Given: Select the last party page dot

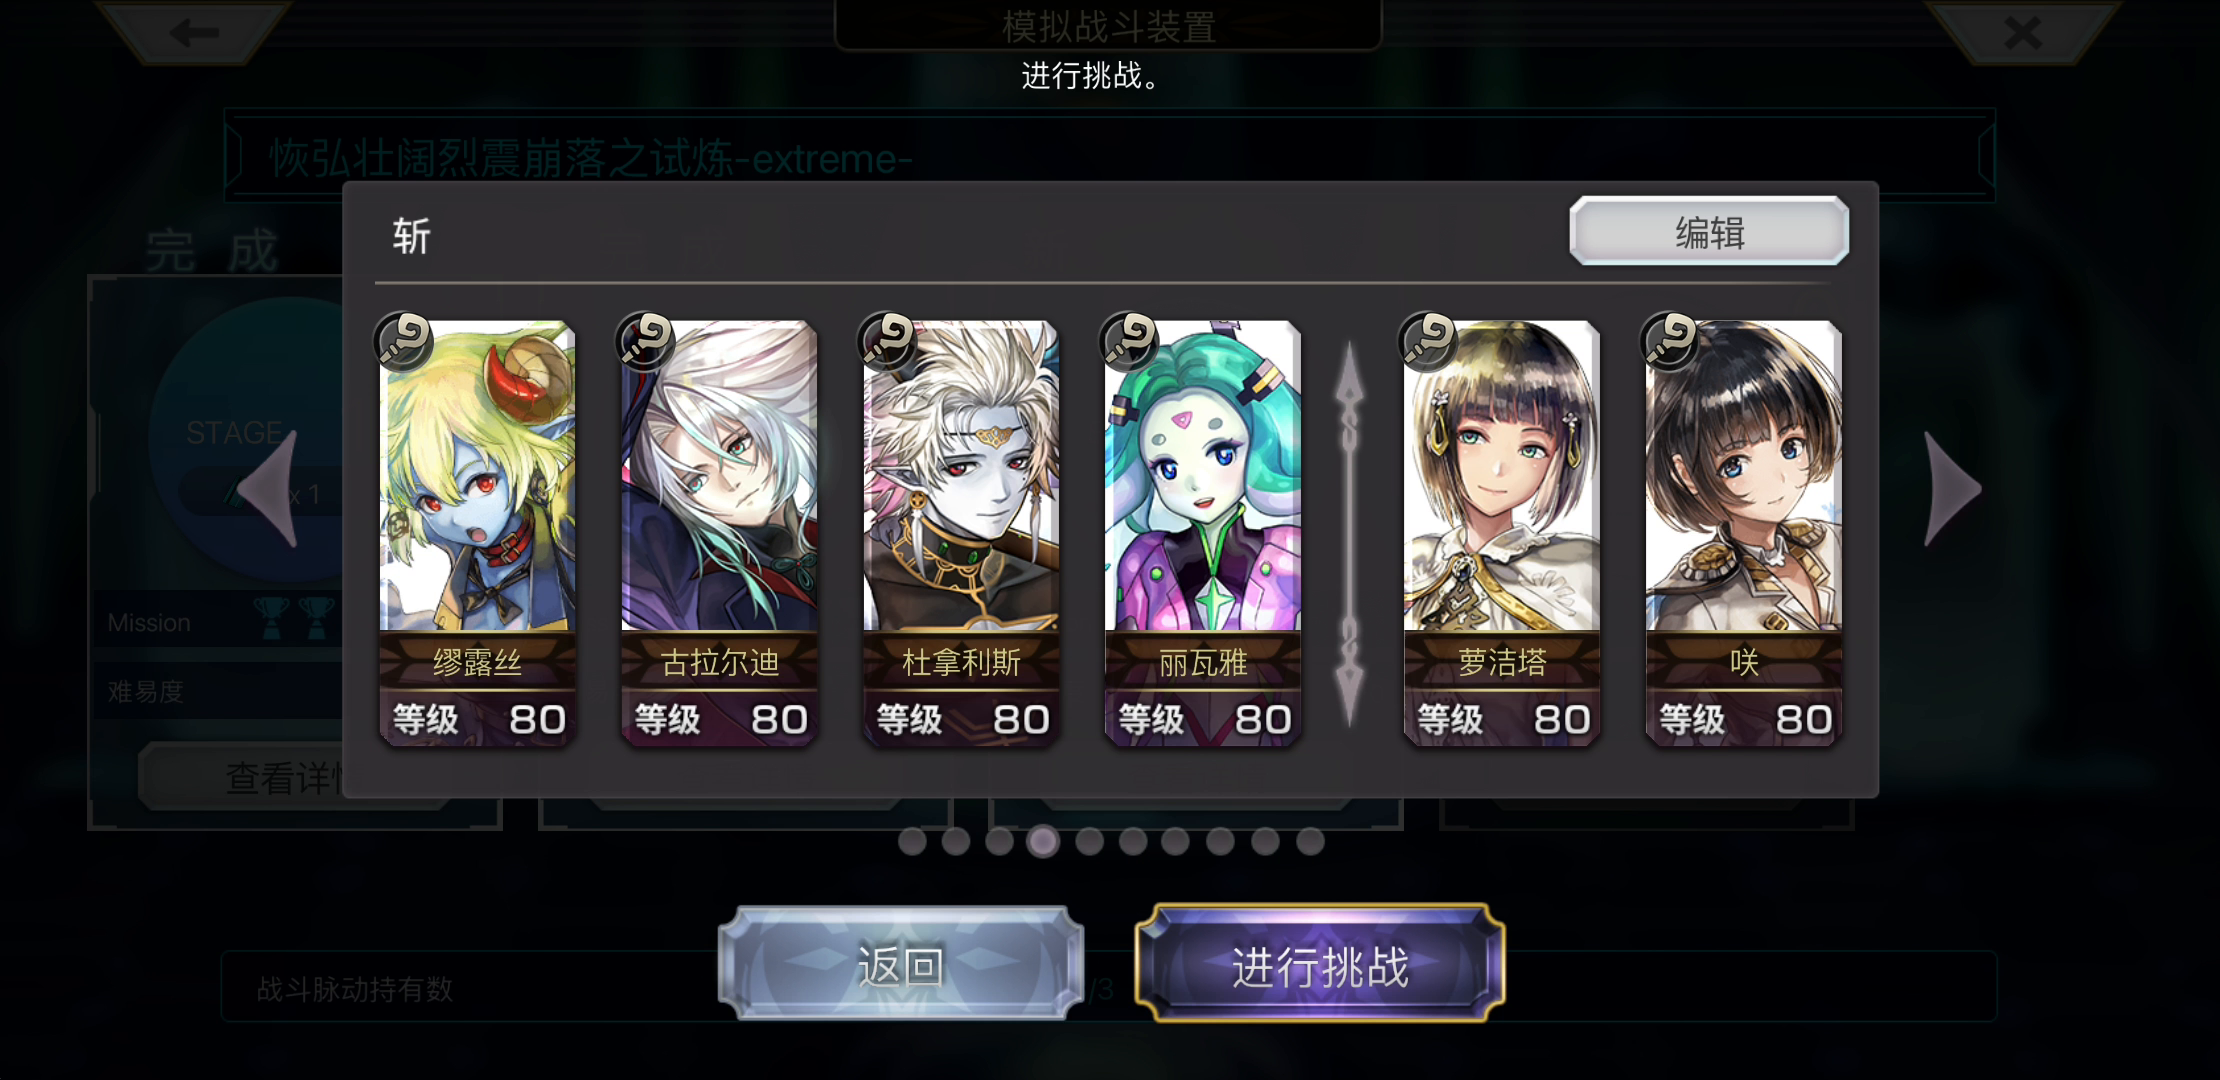Looking at the screenshot, I should pos(1310,842).
